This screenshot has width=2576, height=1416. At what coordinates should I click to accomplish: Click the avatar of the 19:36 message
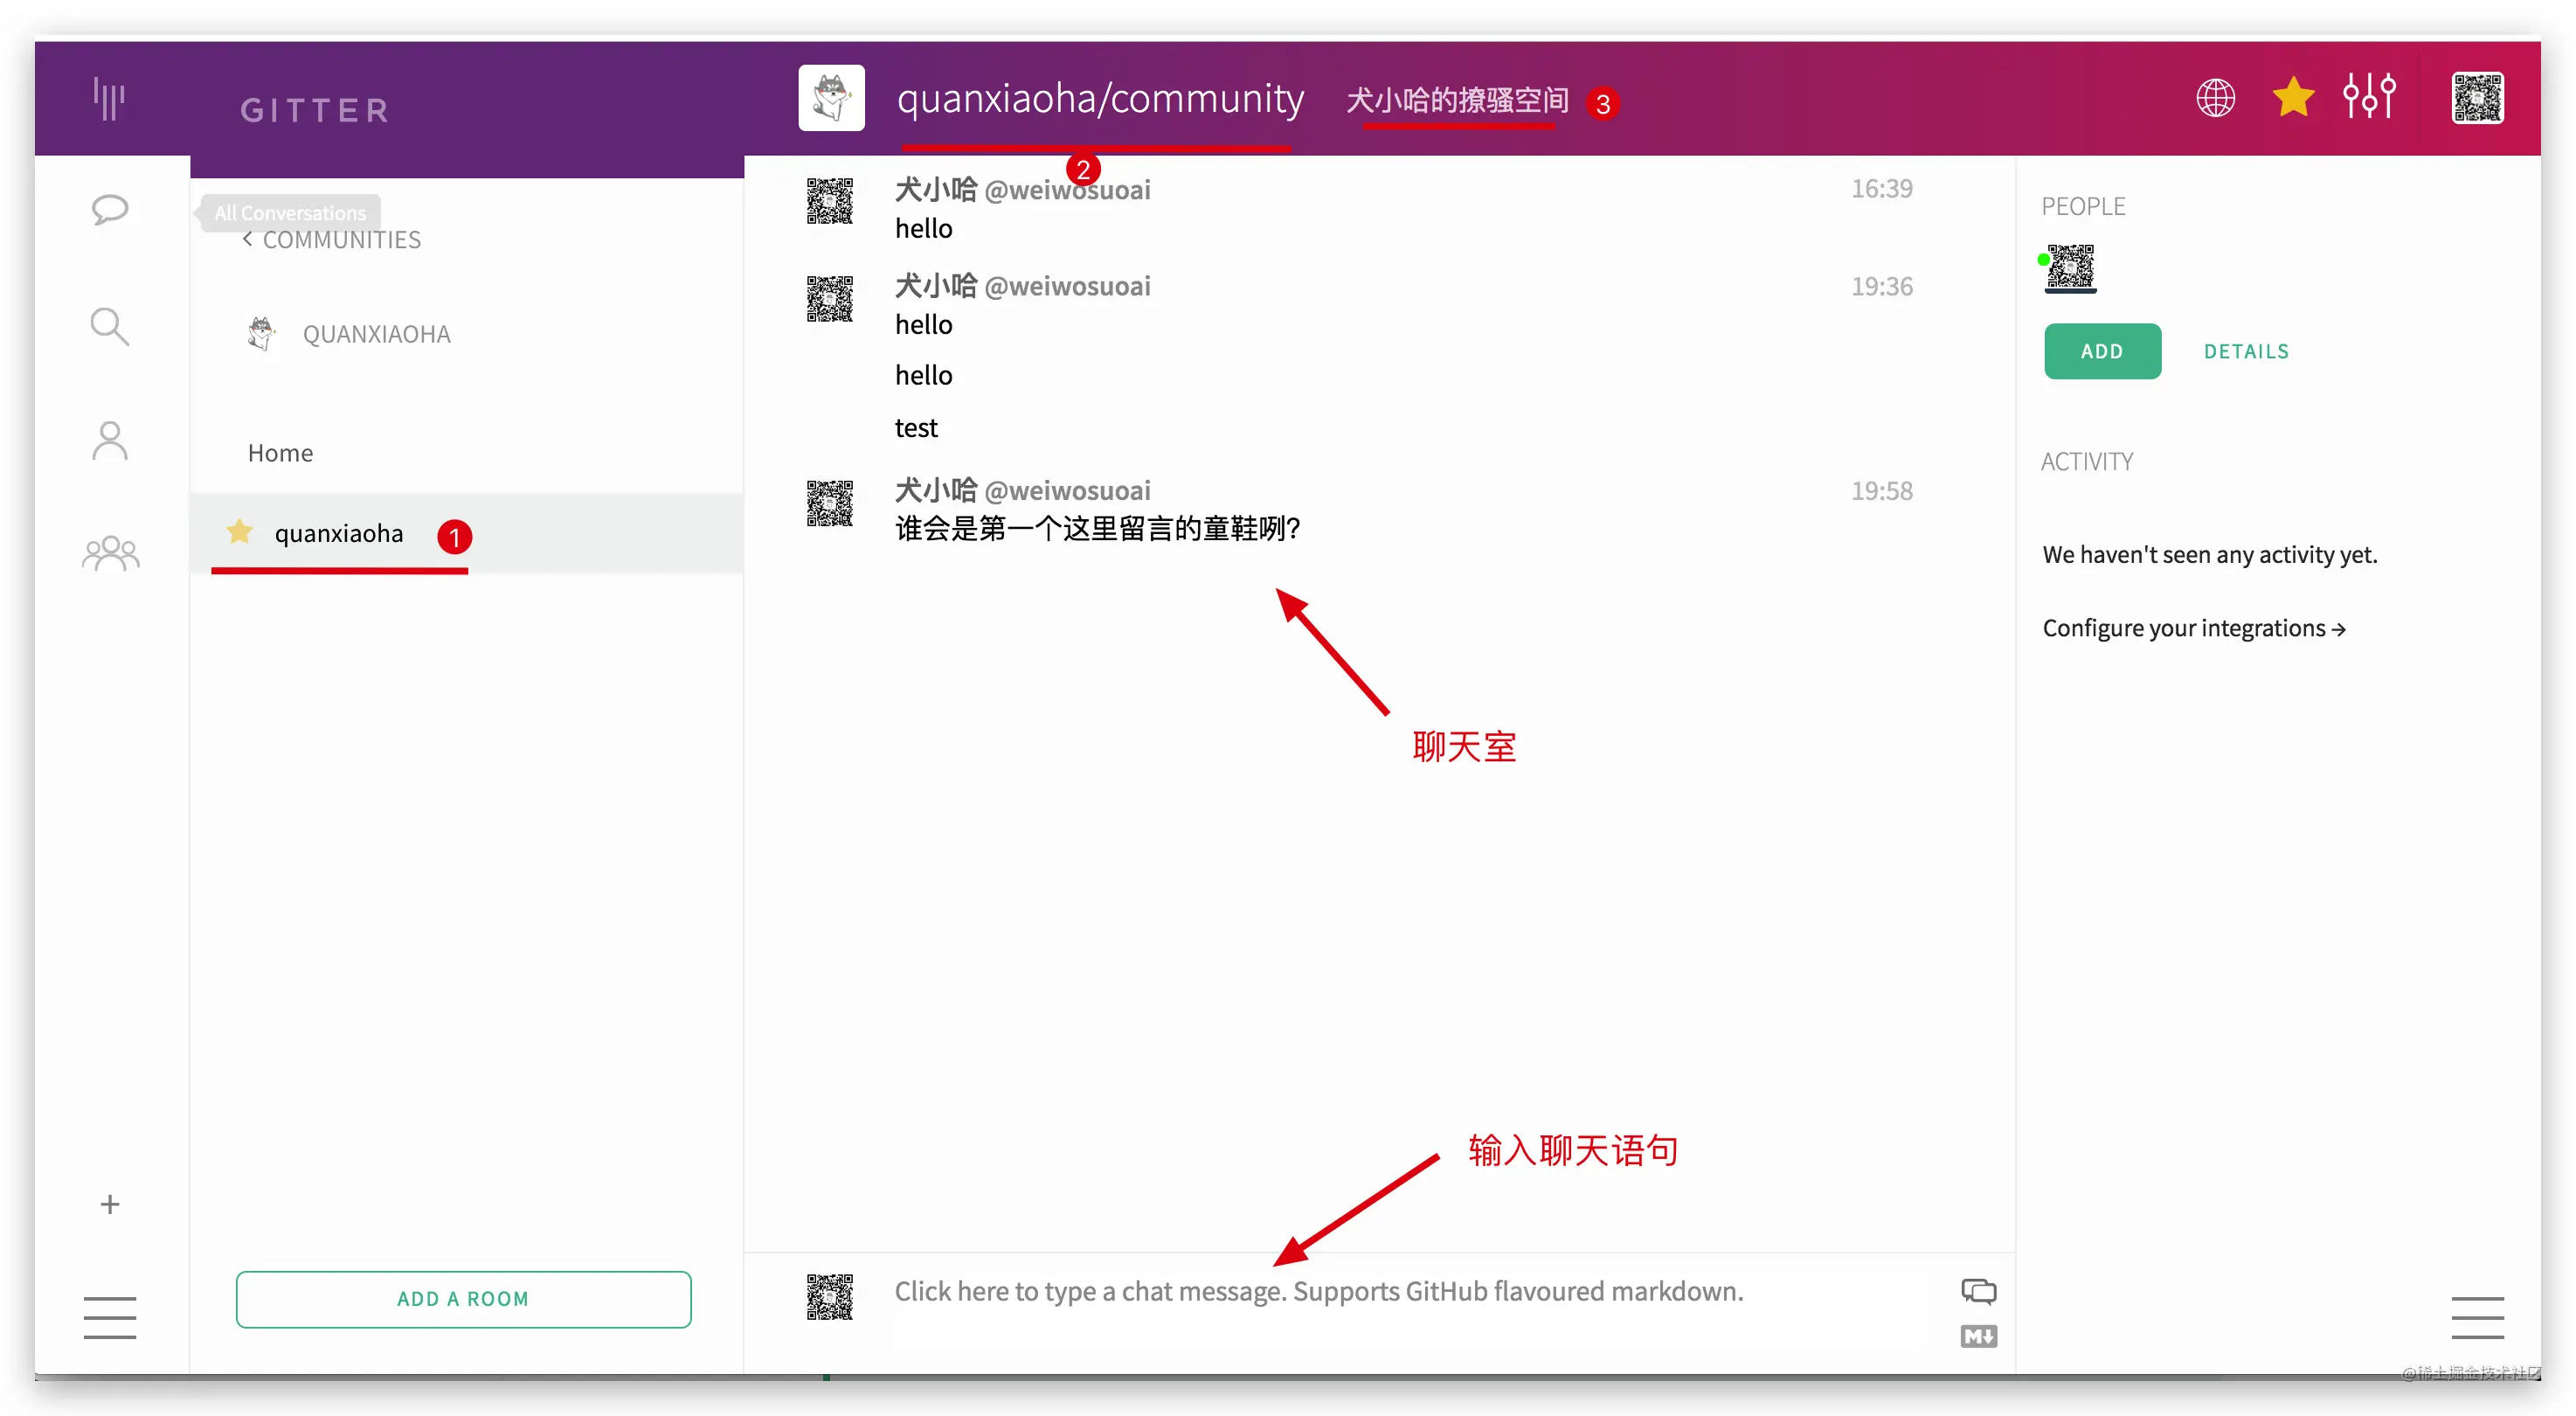830,299
